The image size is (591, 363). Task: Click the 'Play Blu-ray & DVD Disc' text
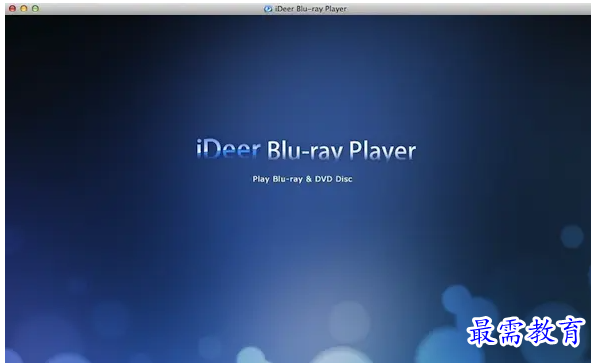(x=302, y=179)
